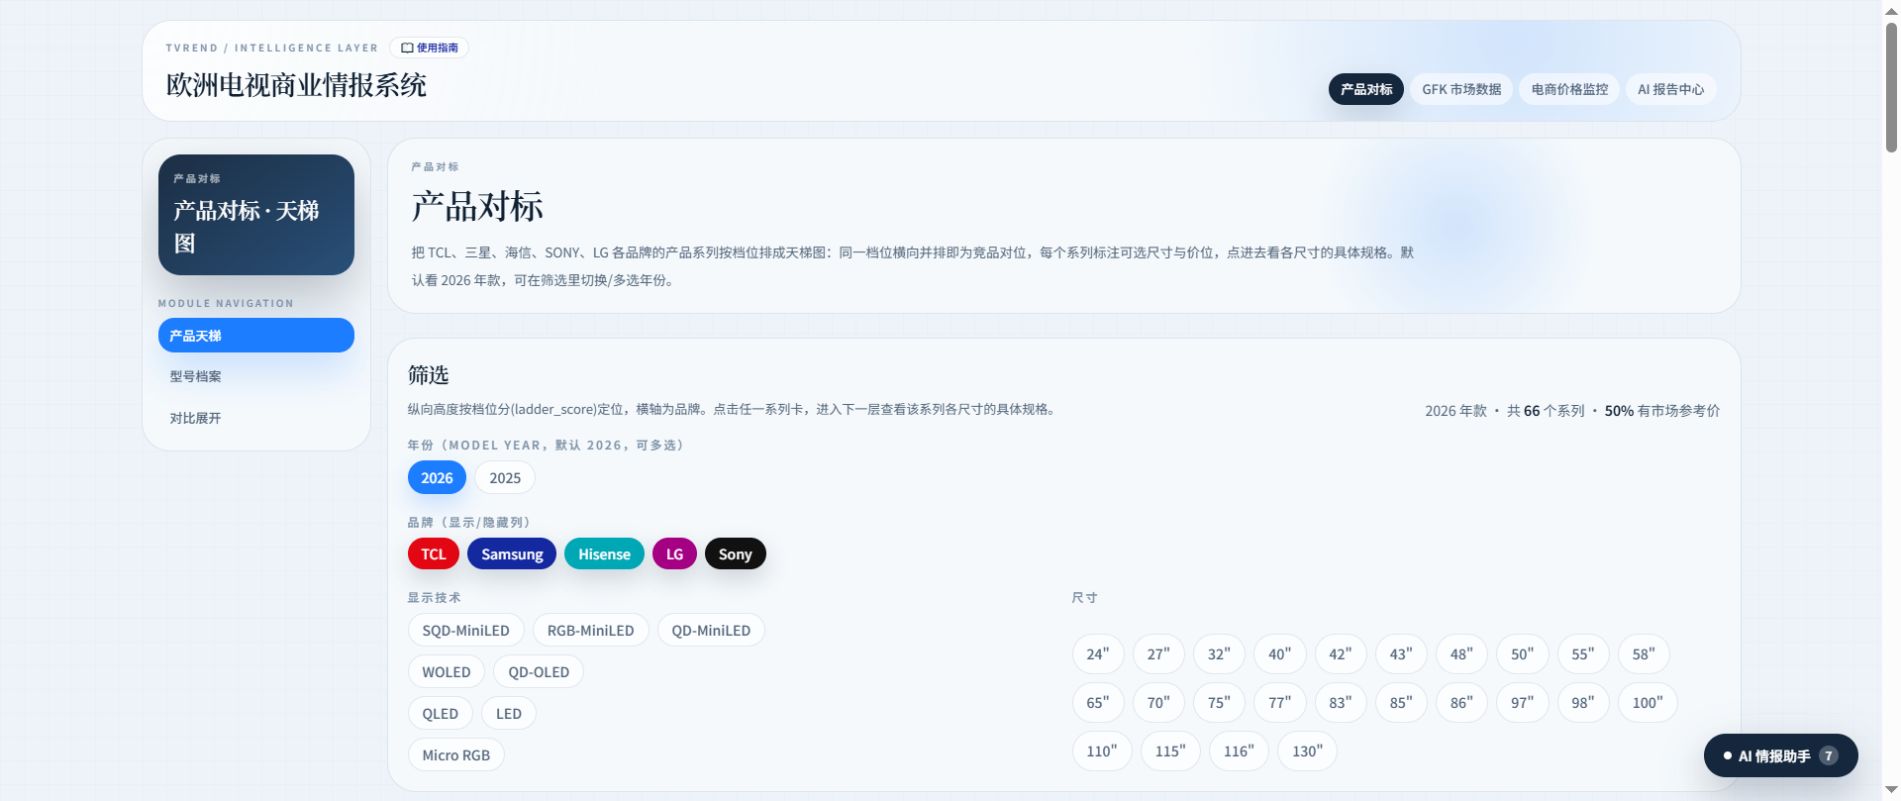Viewport: 1901px width, 801px height.
Task: Switch to the 产品对标 top tab
Action: 1366,89
